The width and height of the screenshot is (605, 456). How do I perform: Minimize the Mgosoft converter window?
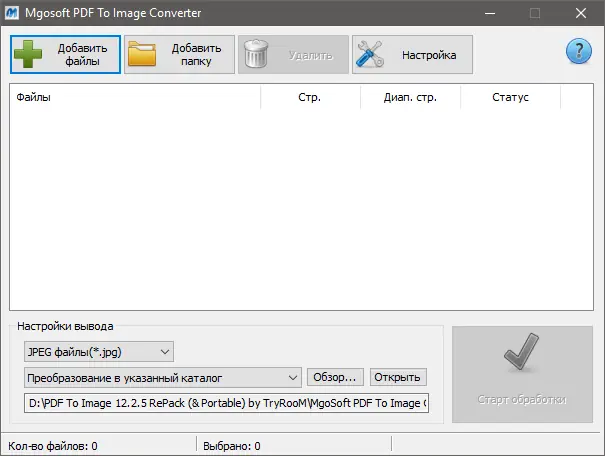pos(490,13)
